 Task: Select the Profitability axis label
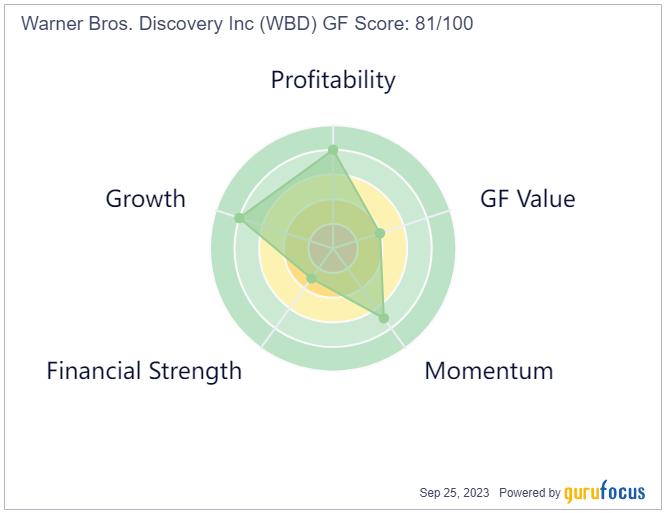tap(333, 80)
